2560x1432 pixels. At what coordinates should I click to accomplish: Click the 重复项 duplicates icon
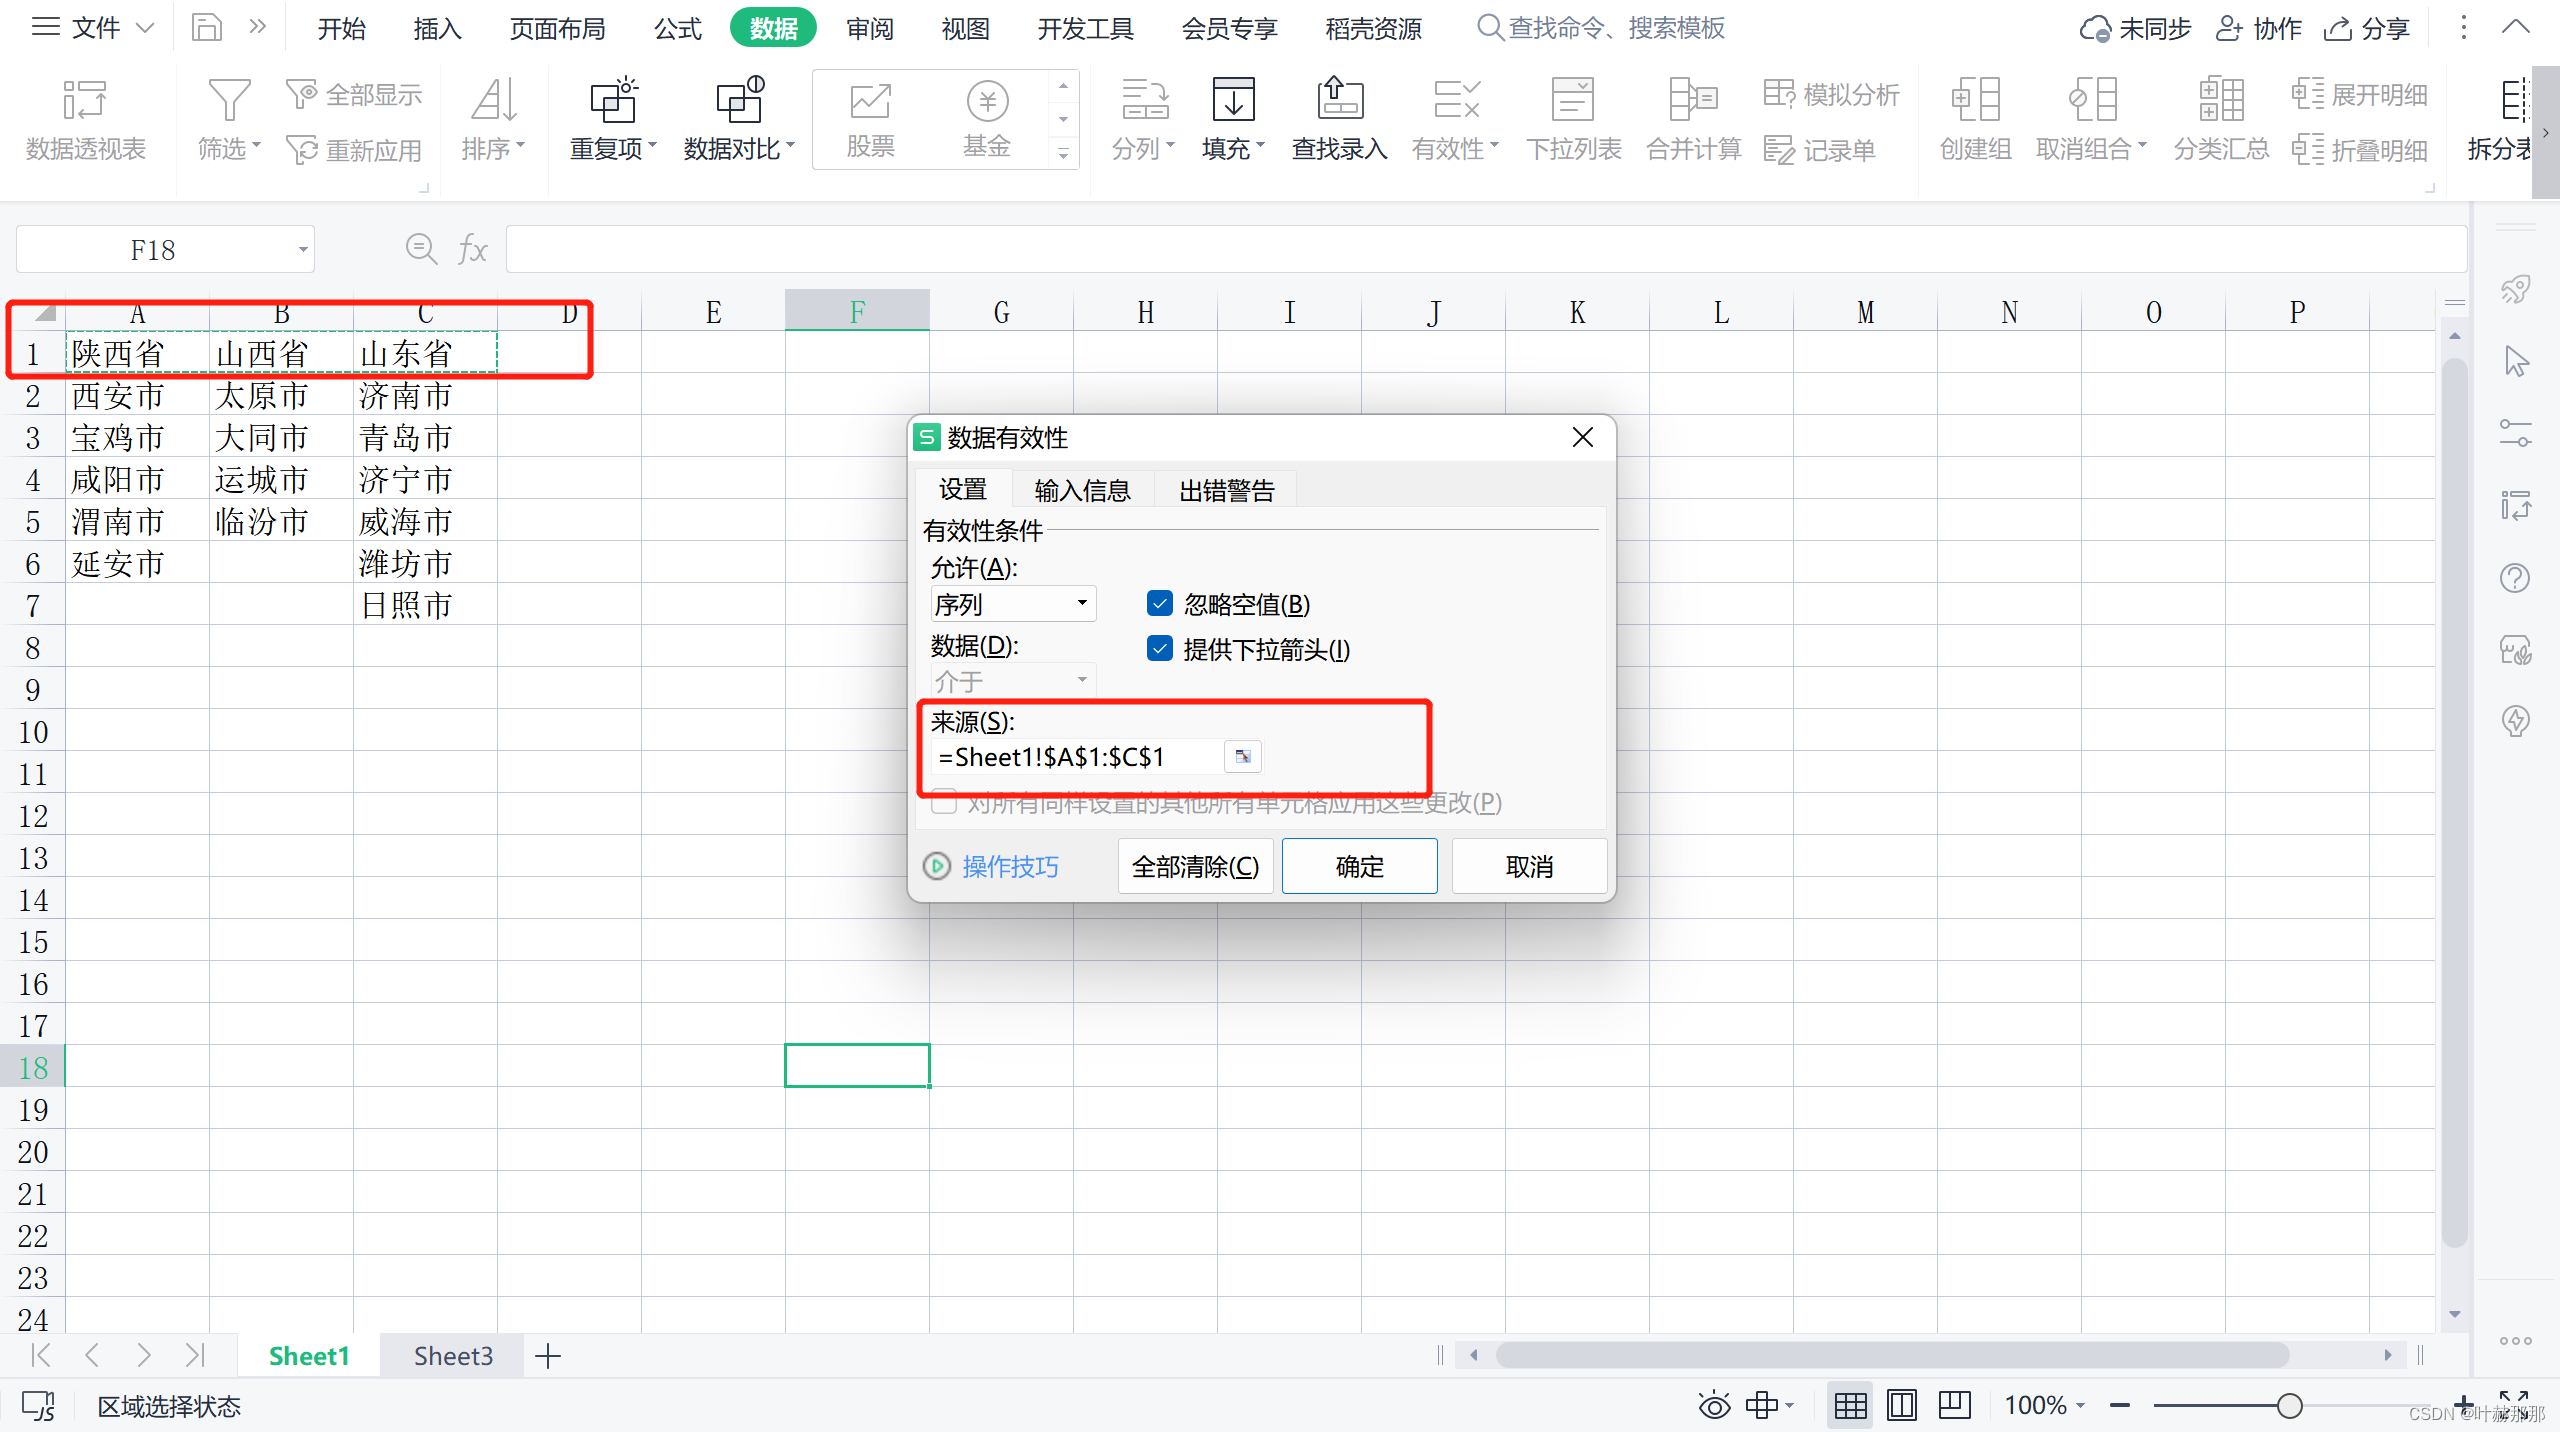[x=613, y=101]
